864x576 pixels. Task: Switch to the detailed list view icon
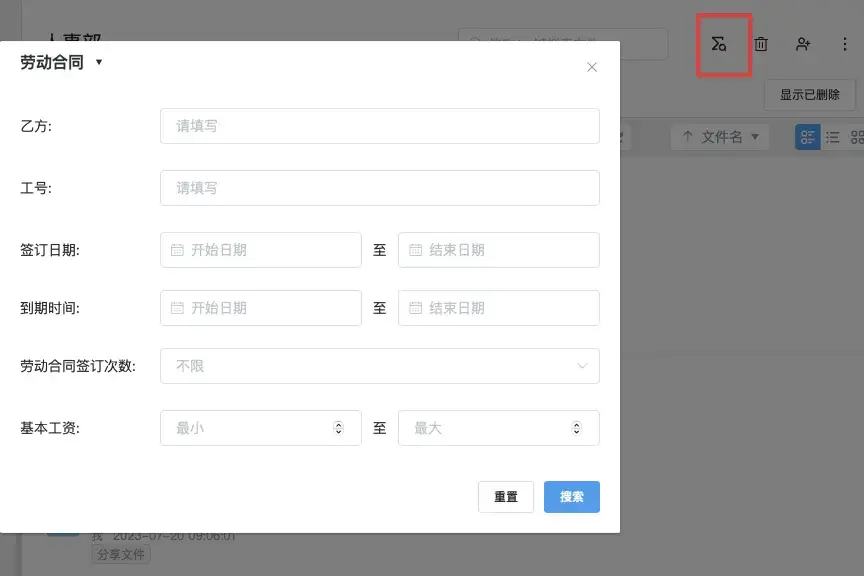pyautogui.click(x=807, y=137)
